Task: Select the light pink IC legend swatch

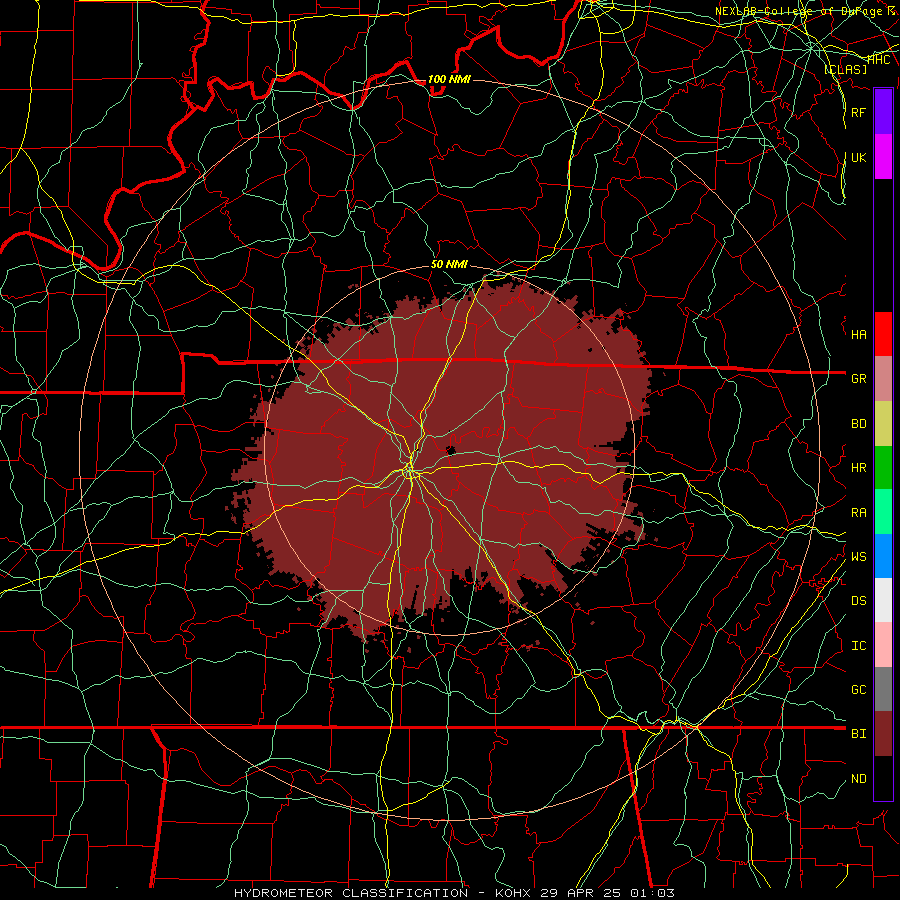Action: click(x=883, y=645)
